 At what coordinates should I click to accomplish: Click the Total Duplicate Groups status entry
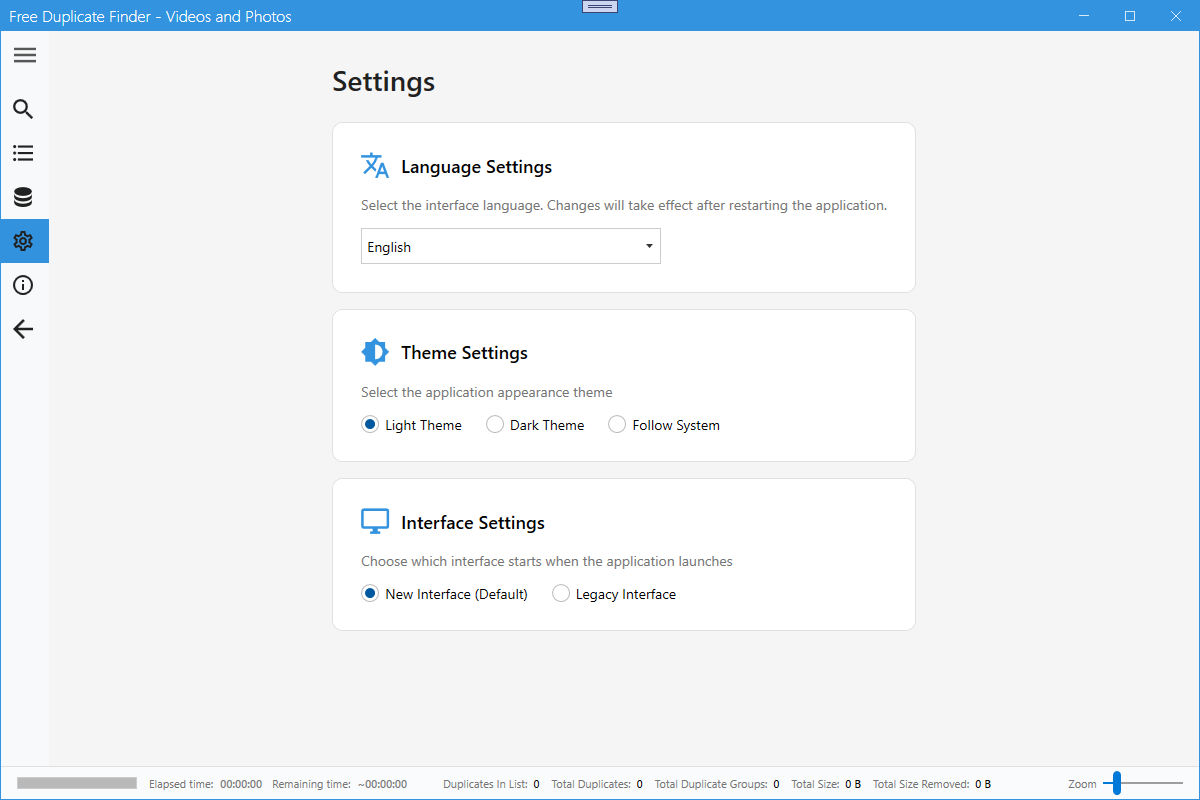point(717,784)
